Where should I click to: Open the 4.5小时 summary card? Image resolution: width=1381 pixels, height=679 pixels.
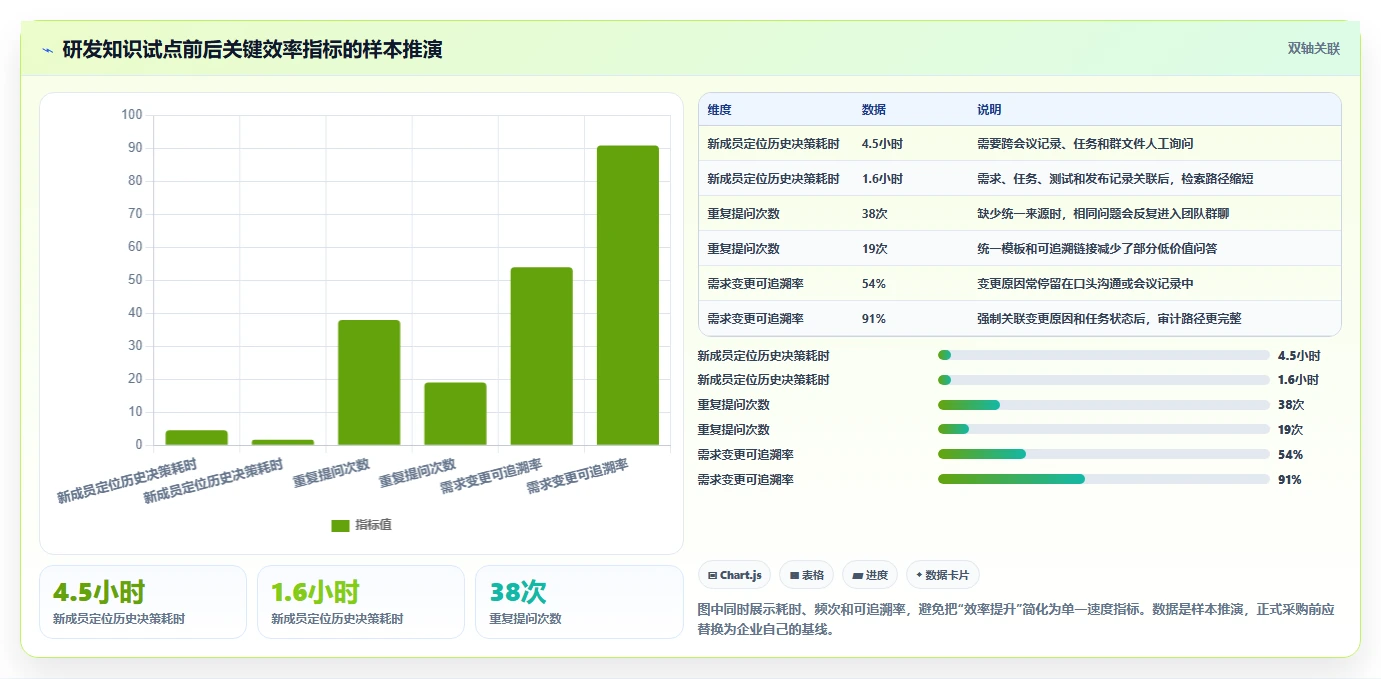(143, 602)
